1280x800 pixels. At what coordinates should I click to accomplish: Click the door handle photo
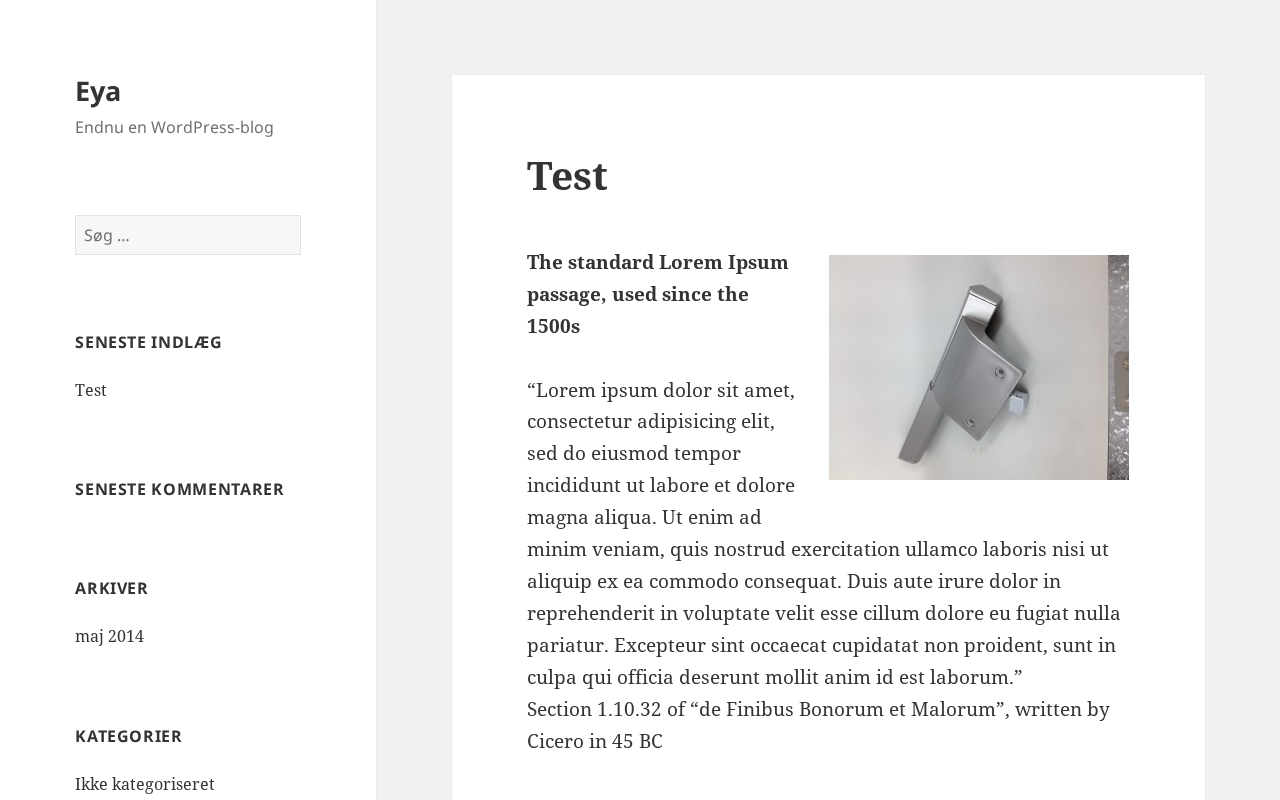tap(978, 367)
